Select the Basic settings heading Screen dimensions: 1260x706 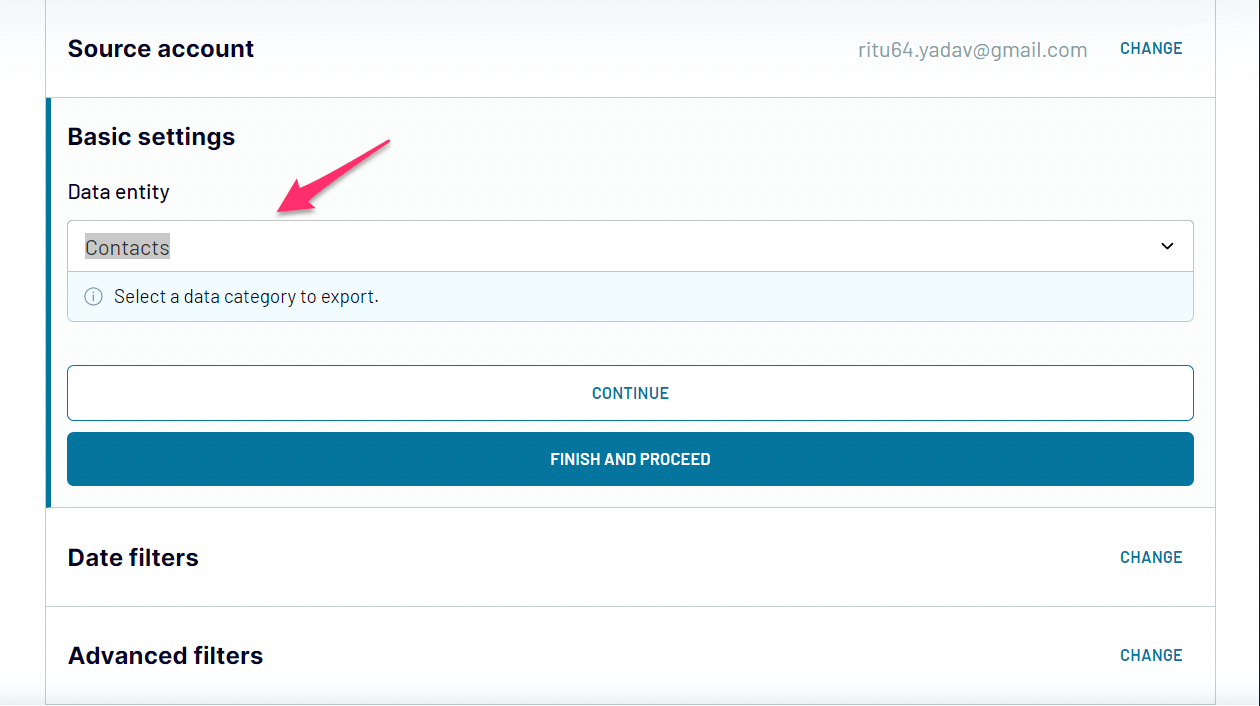click(151, 137)
